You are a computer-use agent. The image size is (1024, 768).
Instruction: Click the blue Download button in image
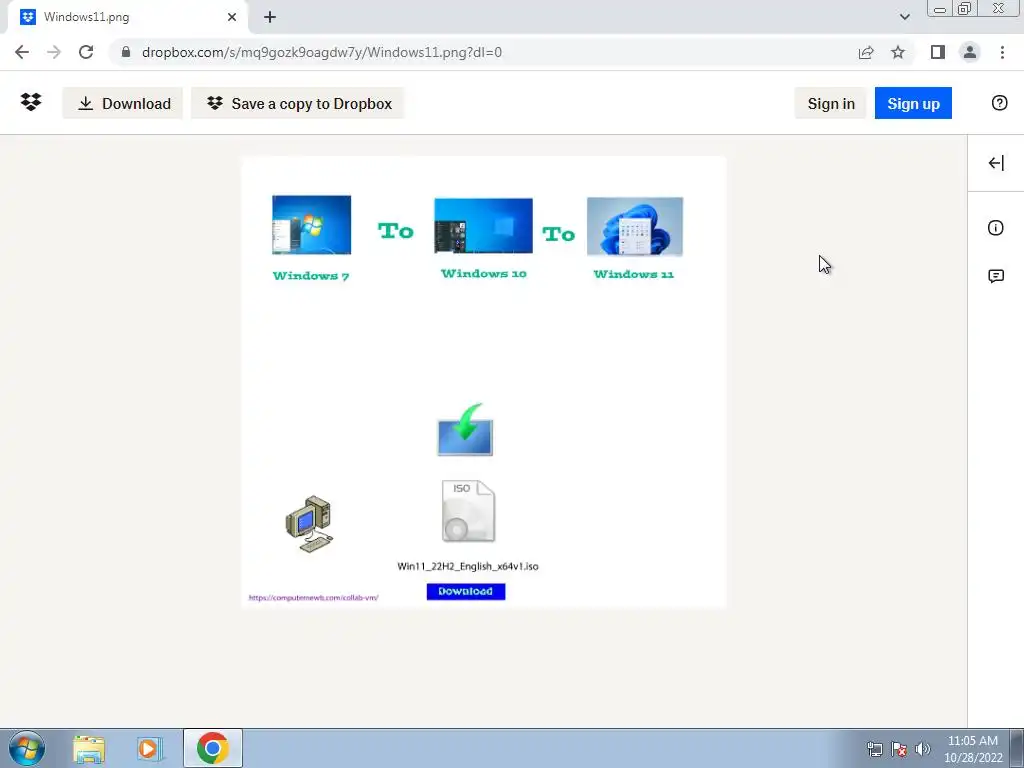pos(466,591)
